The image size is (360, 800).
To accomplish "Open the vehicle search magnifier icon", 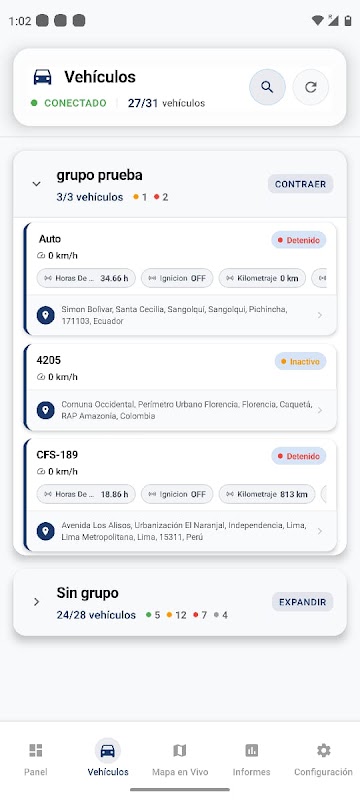I will (267, 87).
